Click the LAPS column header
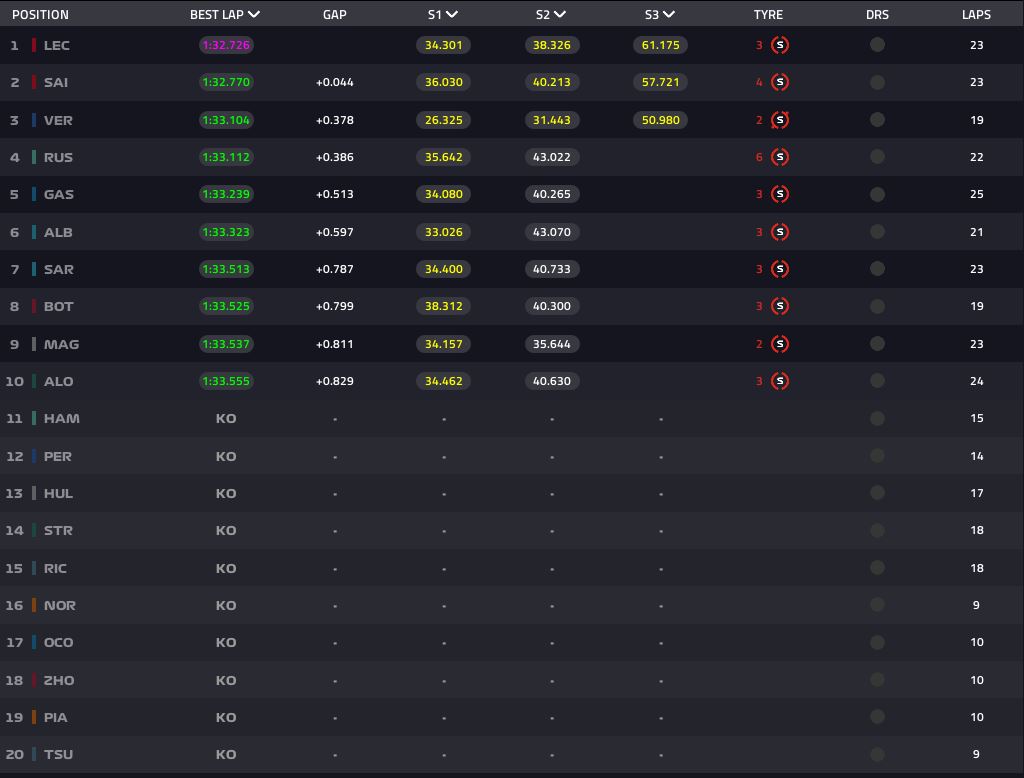 (x=976, y=15)
